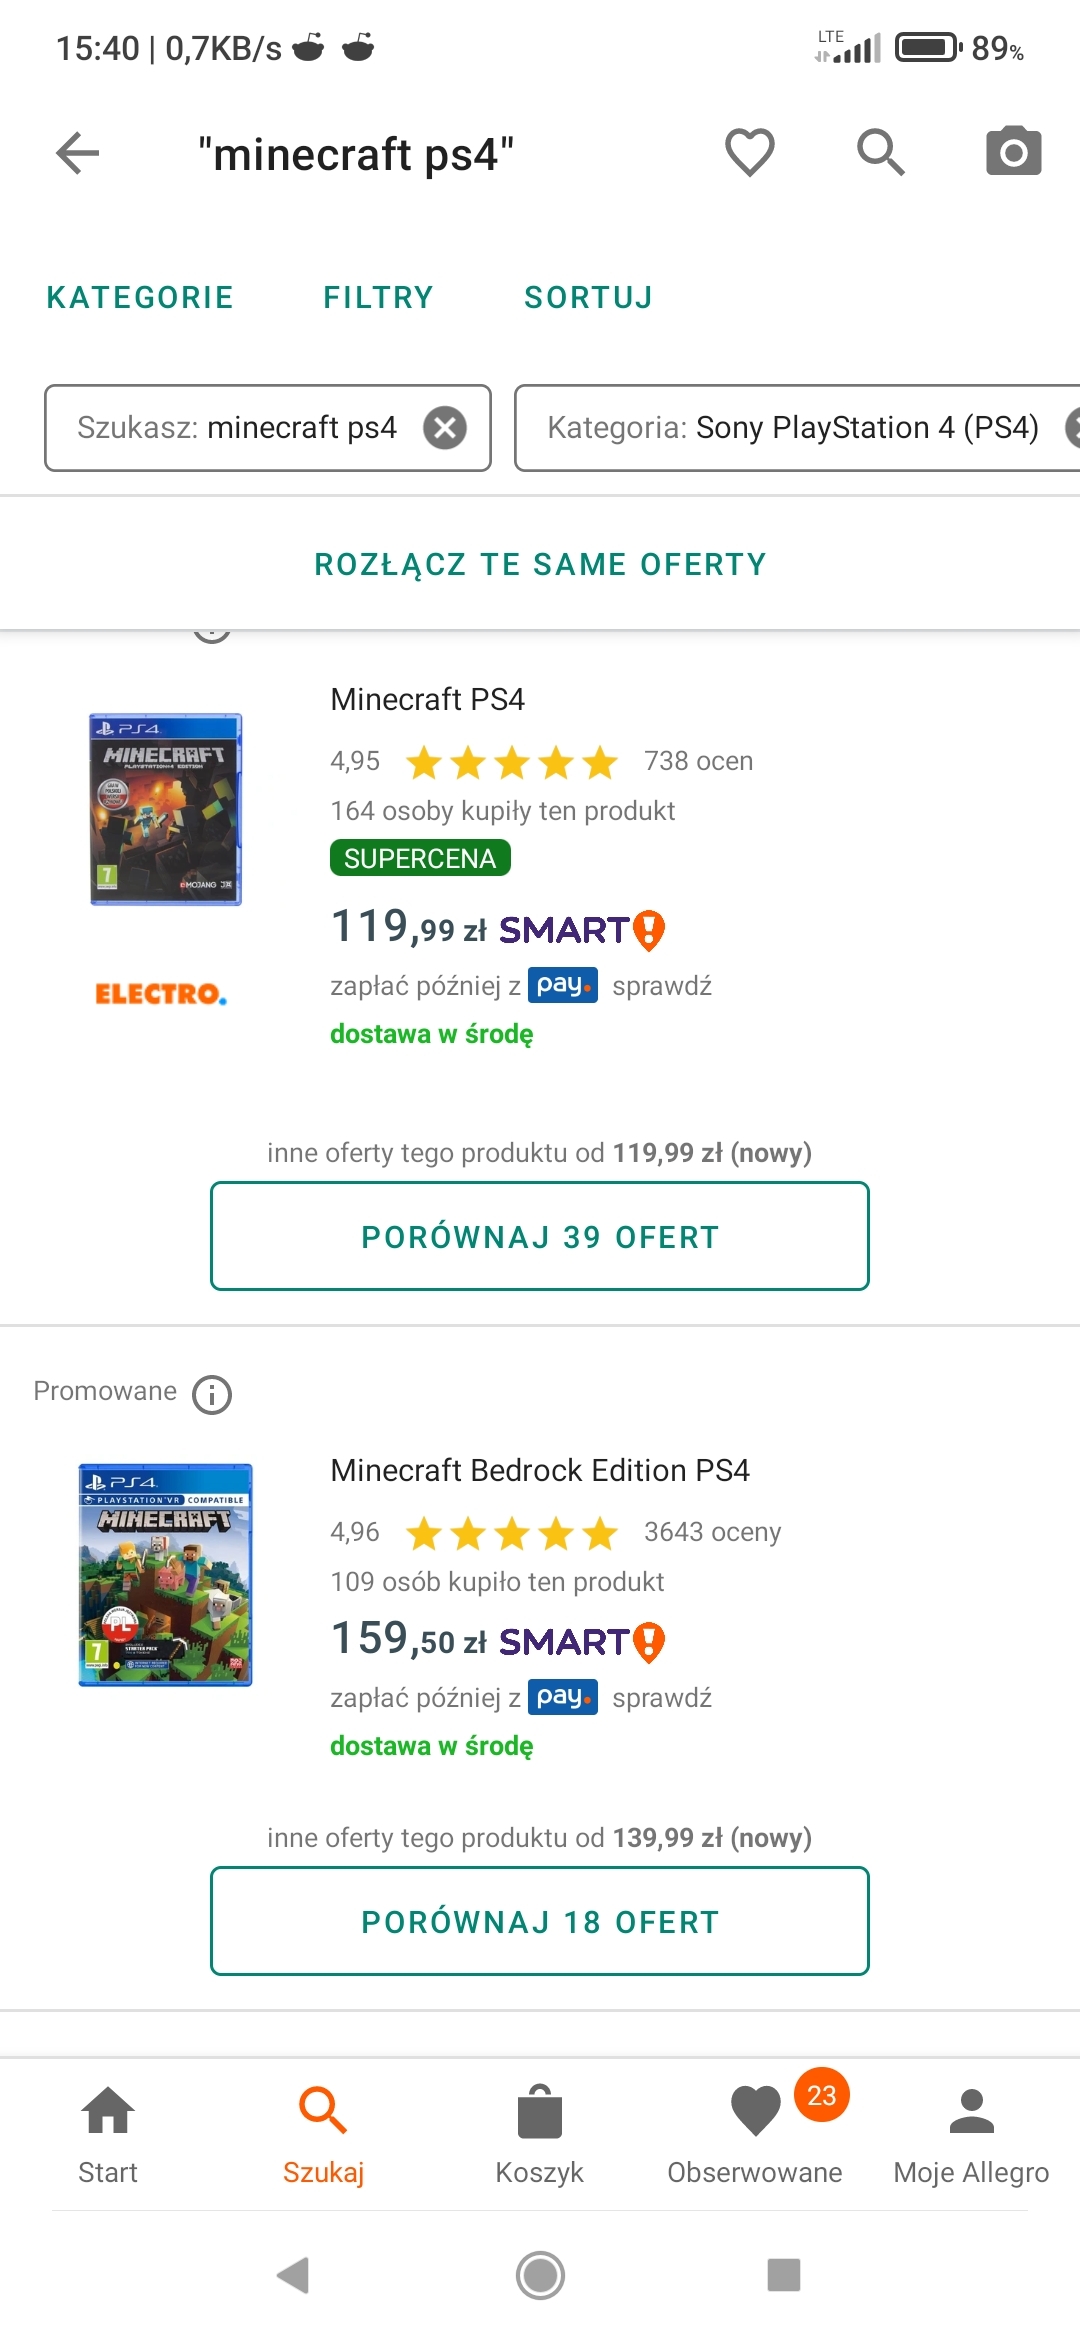Viewport: 1080px width, 2340px height.
Task: Tap 'sprawdź' link under 119,99 zł
Action: (662, 986)
